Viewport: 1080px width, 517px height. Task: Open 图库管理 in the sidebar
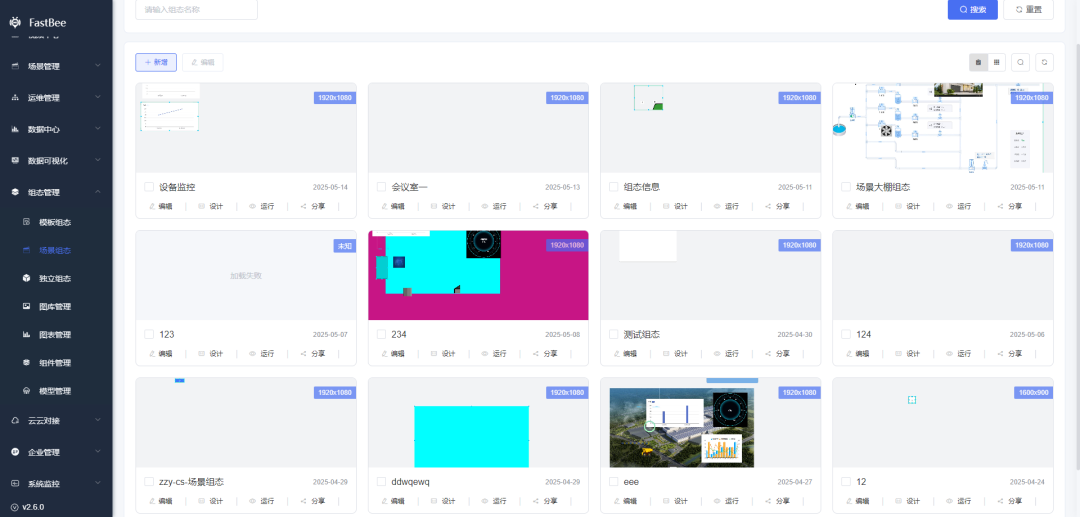[55, 307]
